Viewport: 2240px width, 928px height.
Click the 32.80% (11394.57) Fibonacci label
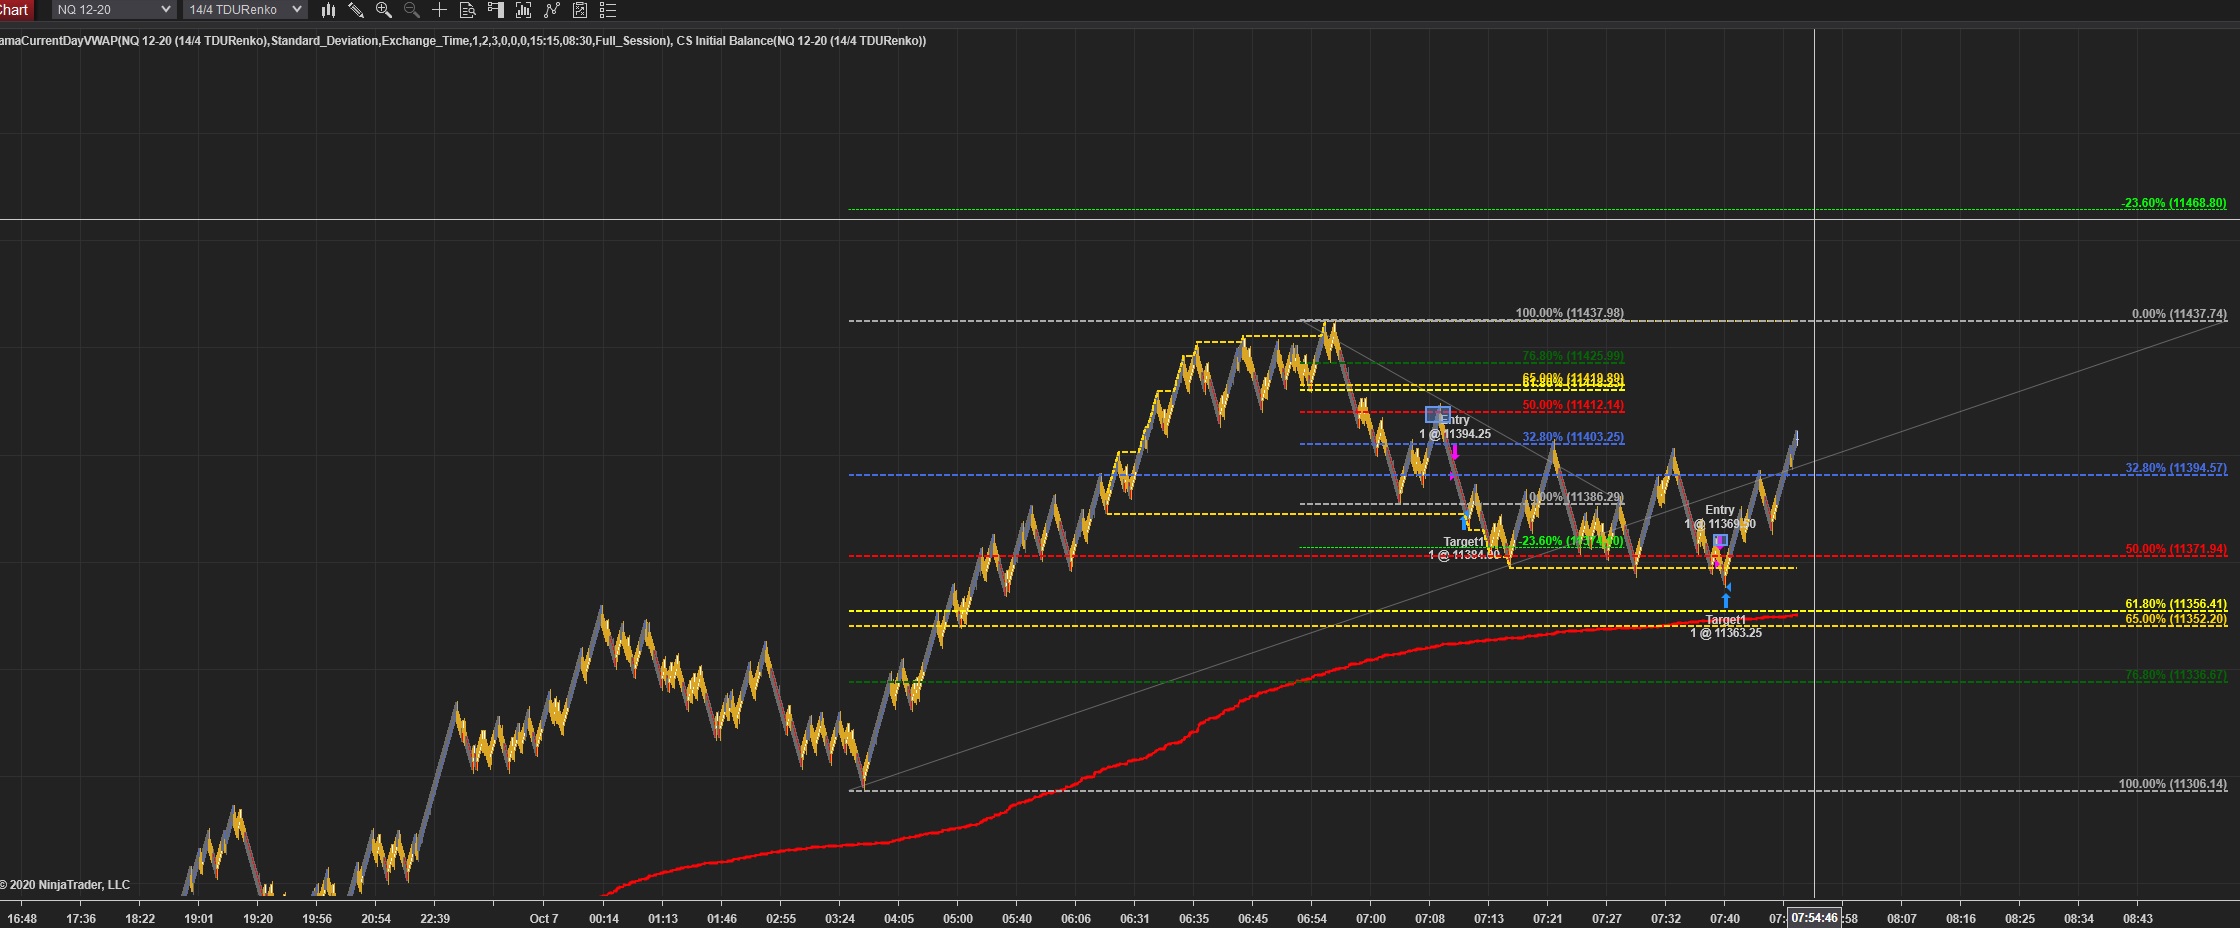(2176, 468)
